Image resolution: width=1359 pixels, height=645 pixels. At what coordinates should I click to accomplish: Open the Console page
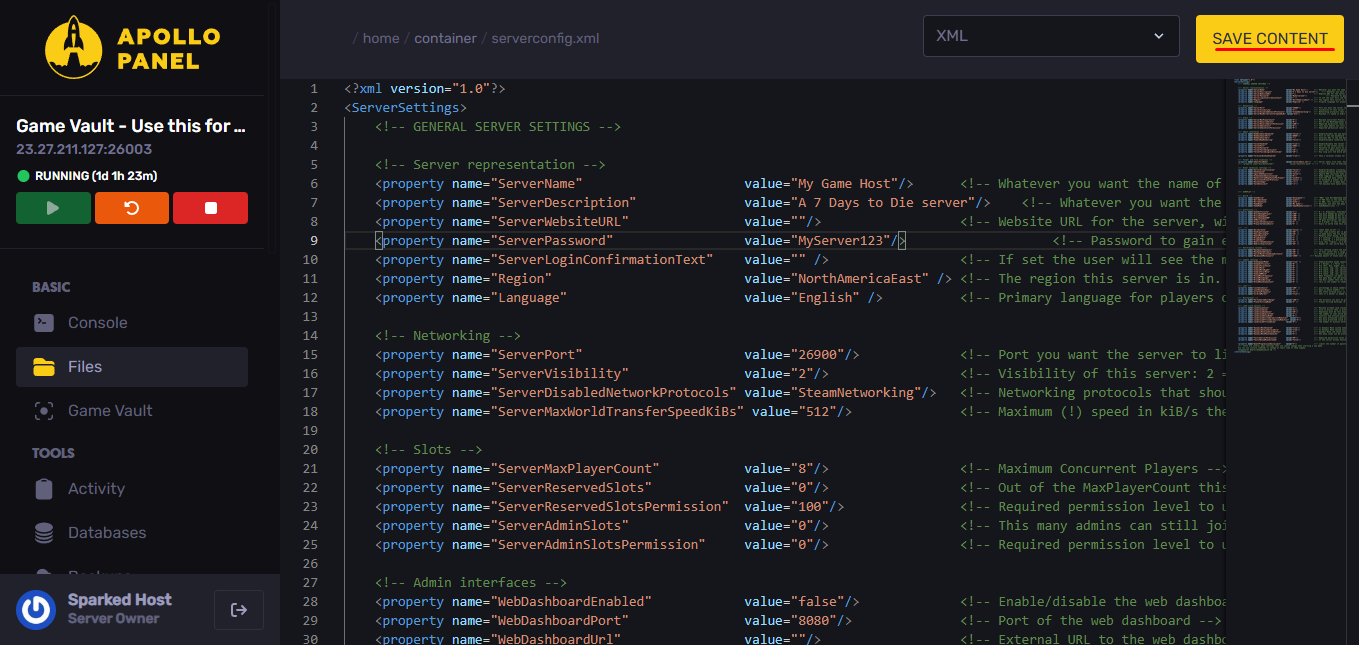click(x=132, y=323)
